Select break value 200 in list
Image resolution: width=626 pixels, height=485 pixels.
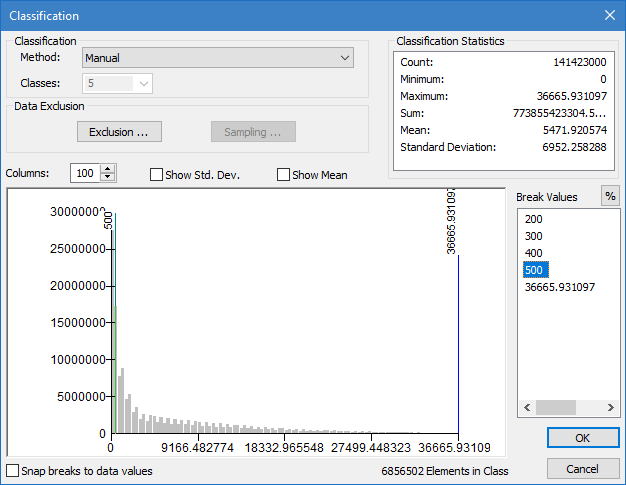pyautogui.click(x=533, y=219)
